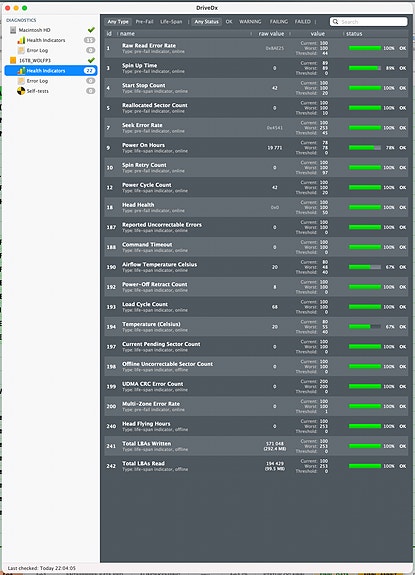The width and height of the screenshot is (415, 575).
Task: Select the Any Type filter
Action: (x=118, y=22)
